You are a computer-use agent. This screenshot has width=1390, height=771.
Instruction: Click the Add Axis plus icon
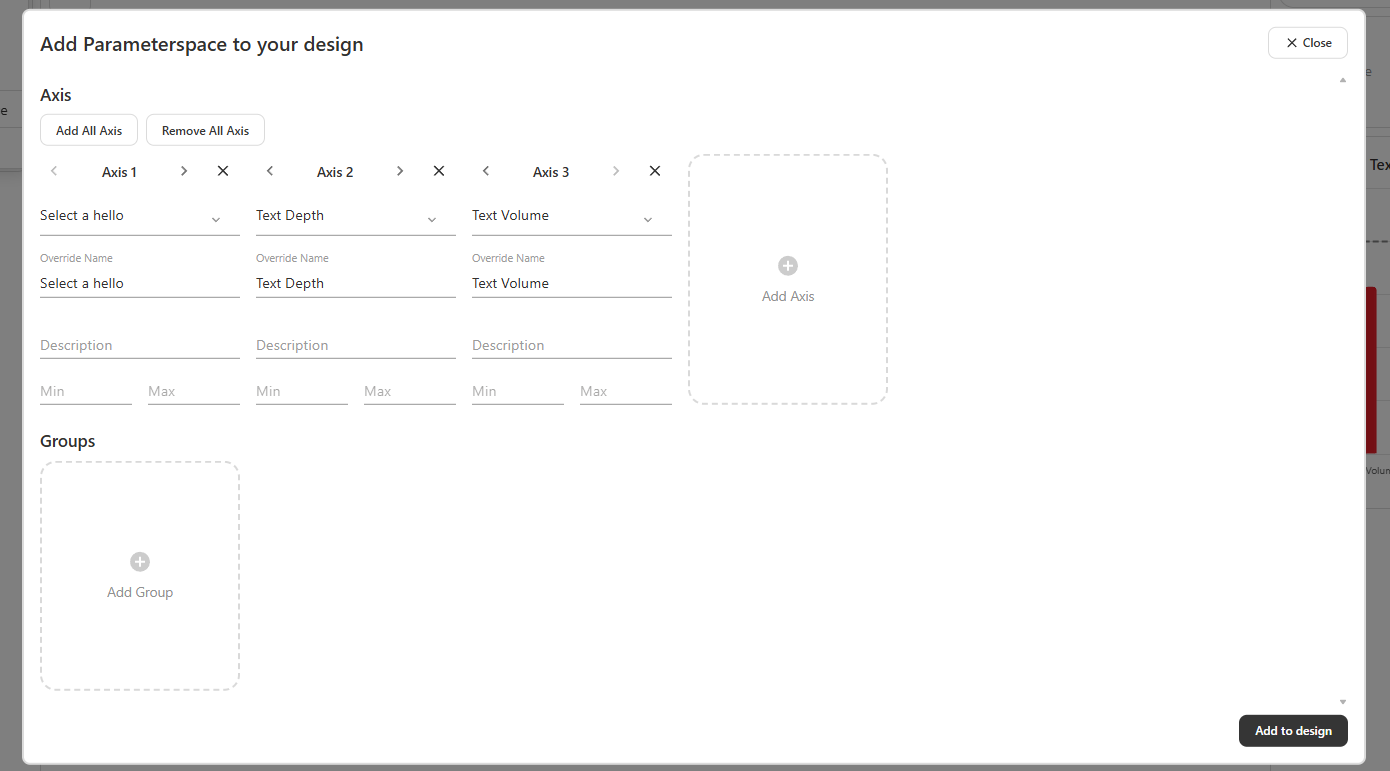coord(788,266)
